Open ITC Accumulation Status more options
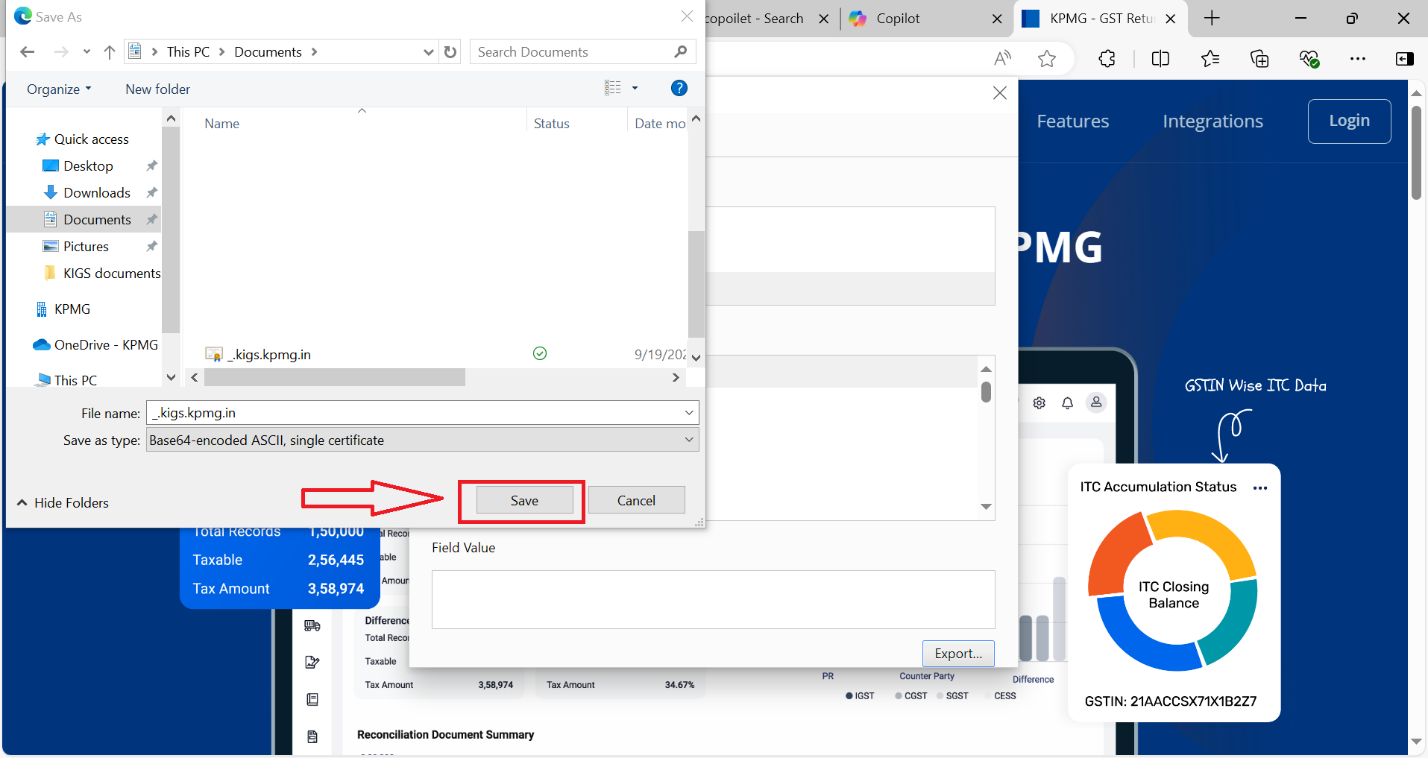The height and width of the screenshot is (758, 1428). (x=1260, y=487)
